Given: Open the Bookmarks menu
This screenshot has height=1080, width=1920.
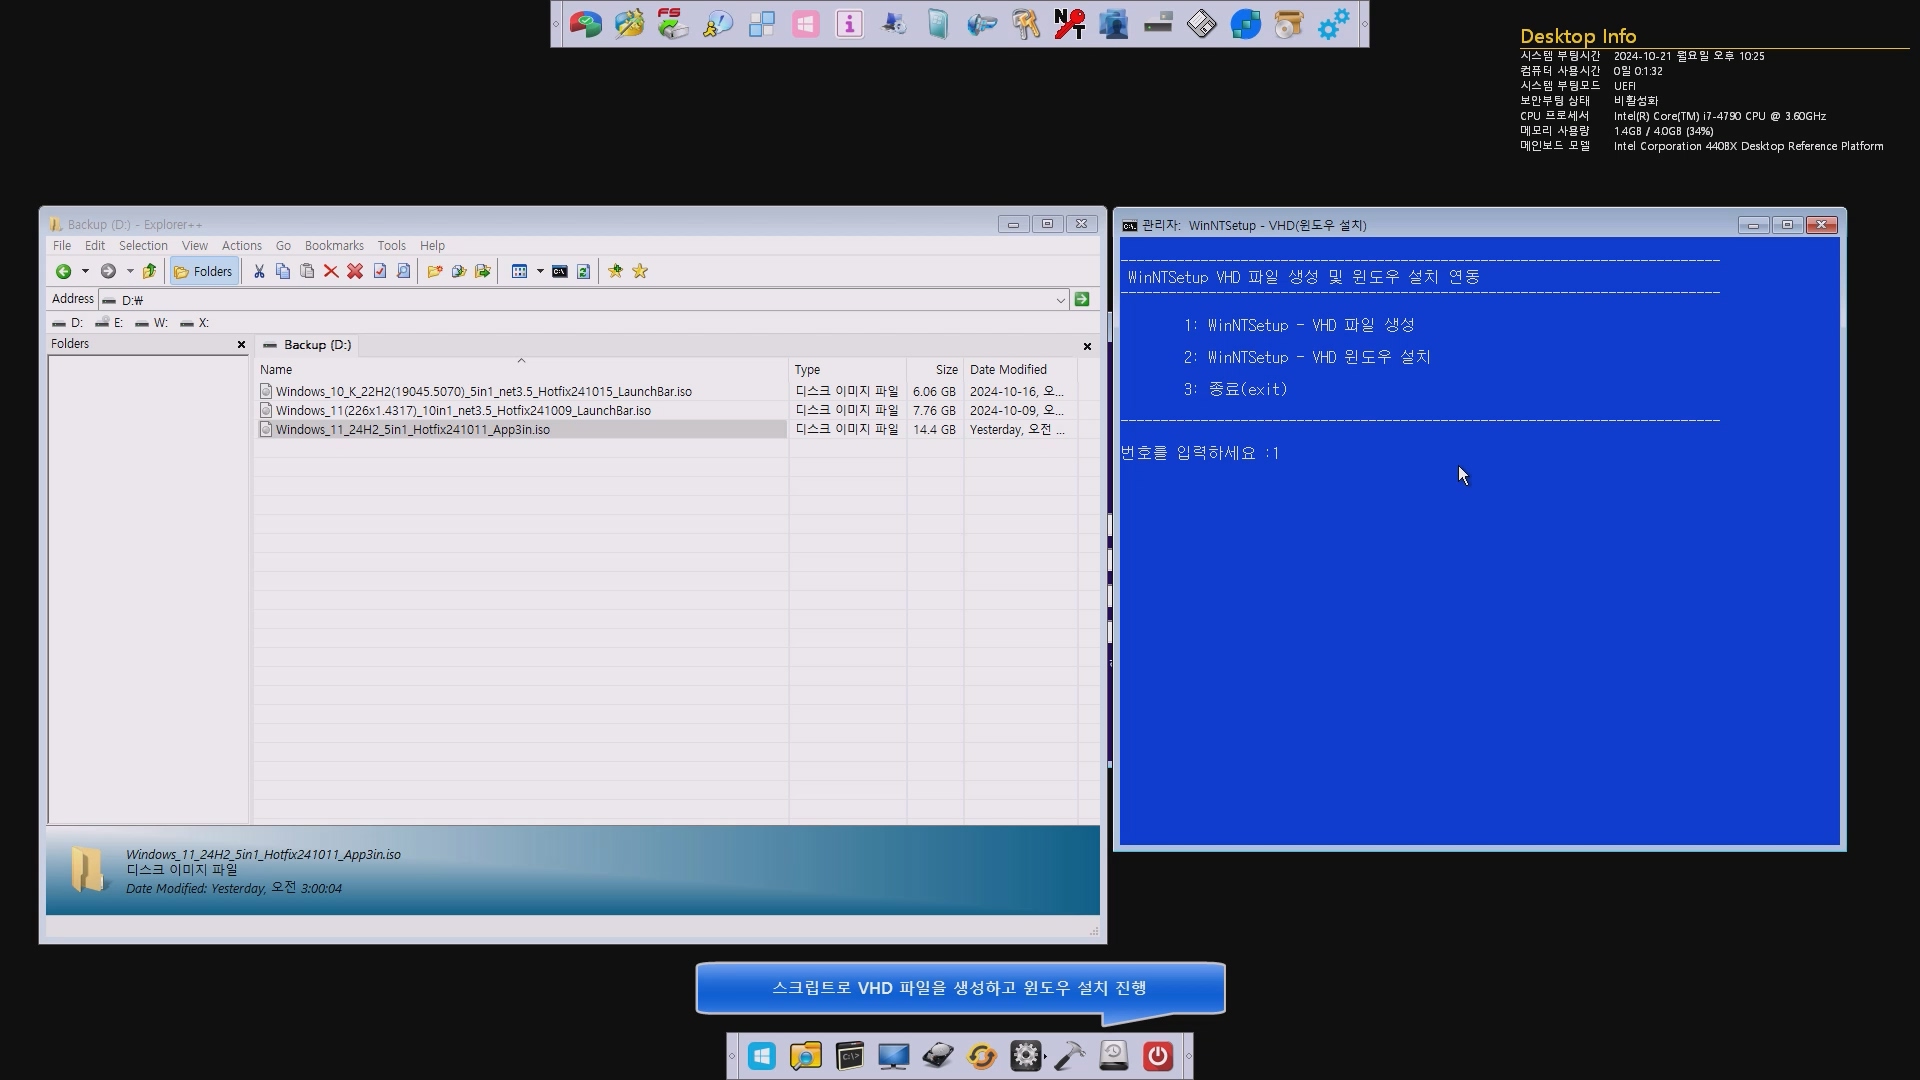Looking at the screenshot, I should click(334, 245).
